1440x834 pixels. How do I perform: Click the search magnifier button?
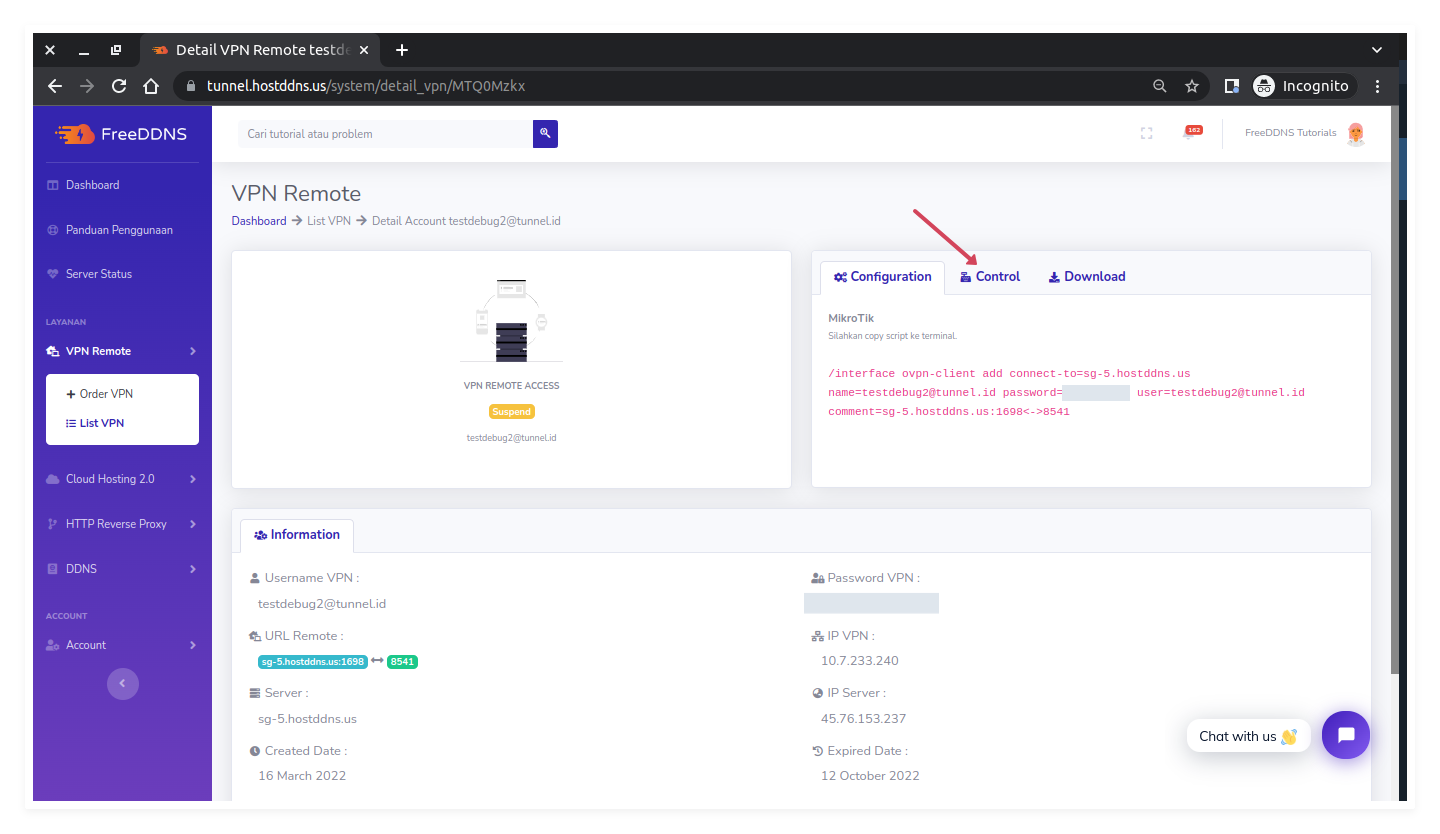coord(545,133)
